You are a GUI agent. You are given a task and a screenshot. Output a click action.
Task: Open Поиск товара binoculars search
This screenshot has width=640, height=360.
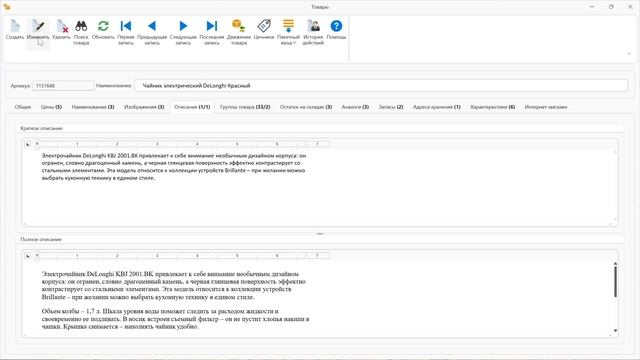pos(81,26)
